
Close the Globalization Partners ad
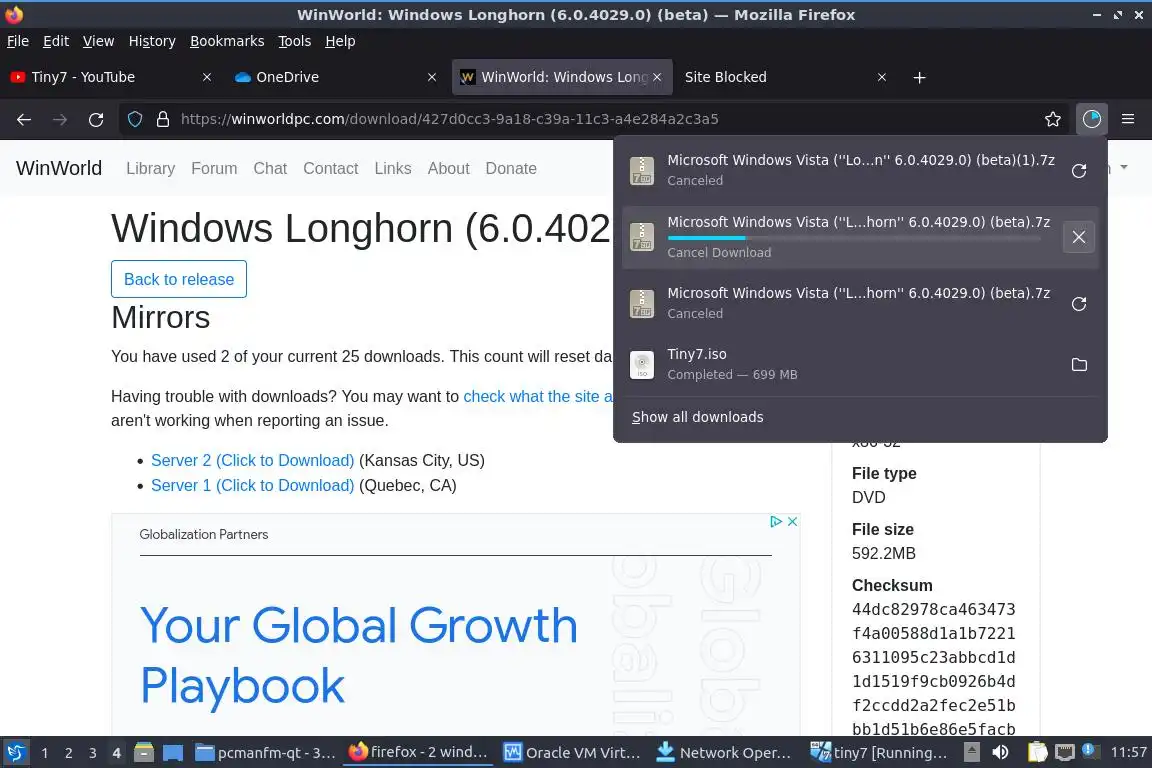point(792,521)
